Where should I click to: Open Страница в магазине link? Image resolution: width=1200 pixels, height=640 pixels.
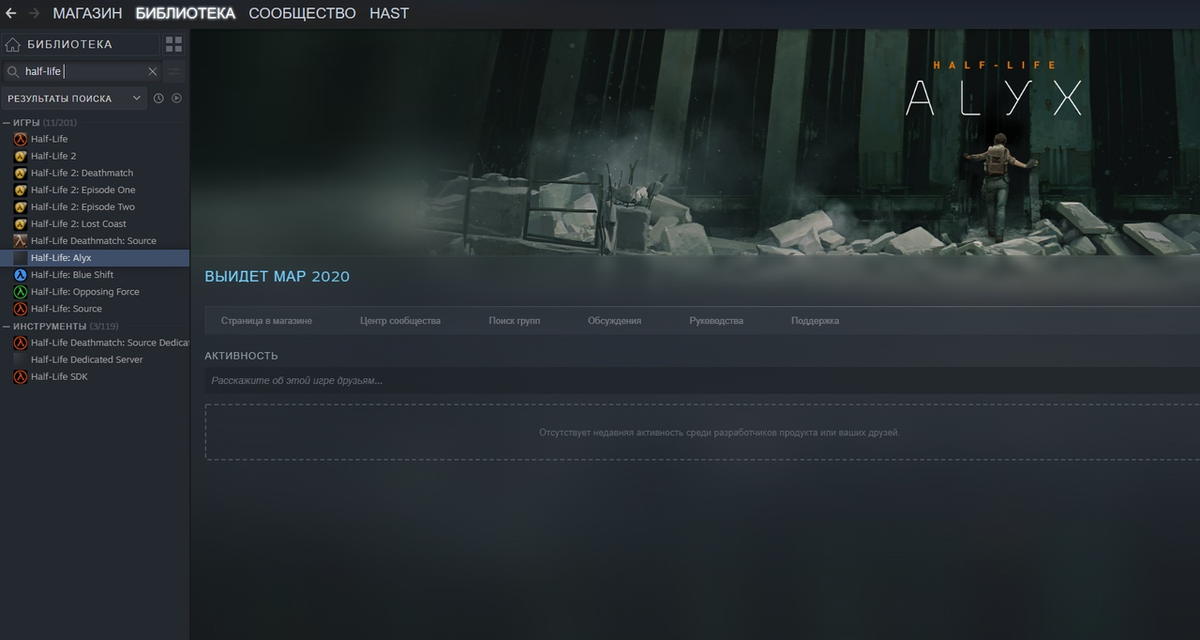pyautogui.click(x=266, y=321)
